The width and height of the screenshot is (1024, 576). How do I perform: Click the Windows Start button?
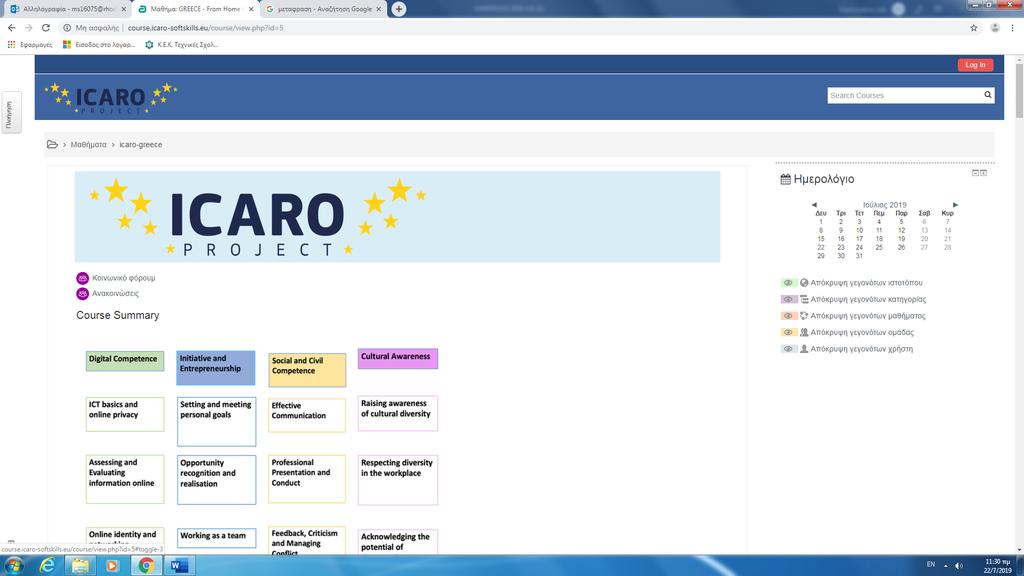pyautogui.click(x=14, y=565)
